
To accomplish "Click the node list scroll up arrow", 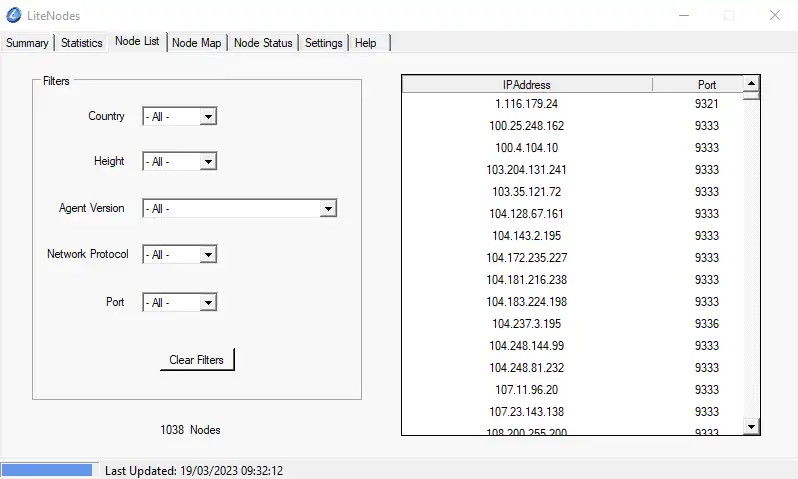I will coord(751,83).
